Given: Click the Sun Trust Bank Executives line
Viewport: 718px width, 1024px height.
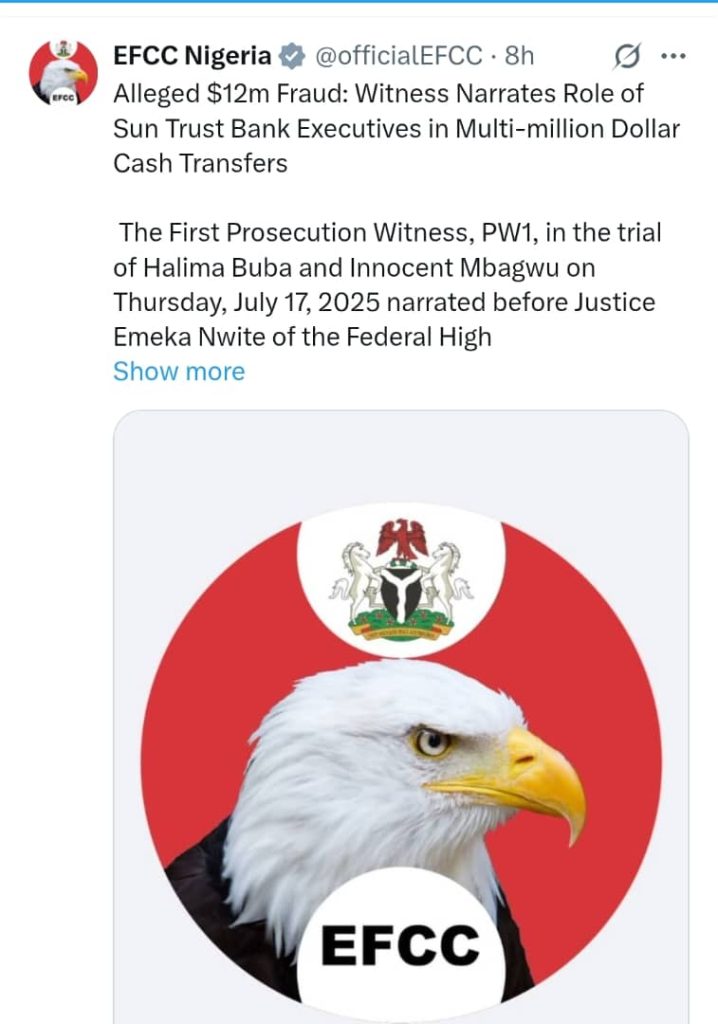Looking at the screenshot, I should [397, 129].
